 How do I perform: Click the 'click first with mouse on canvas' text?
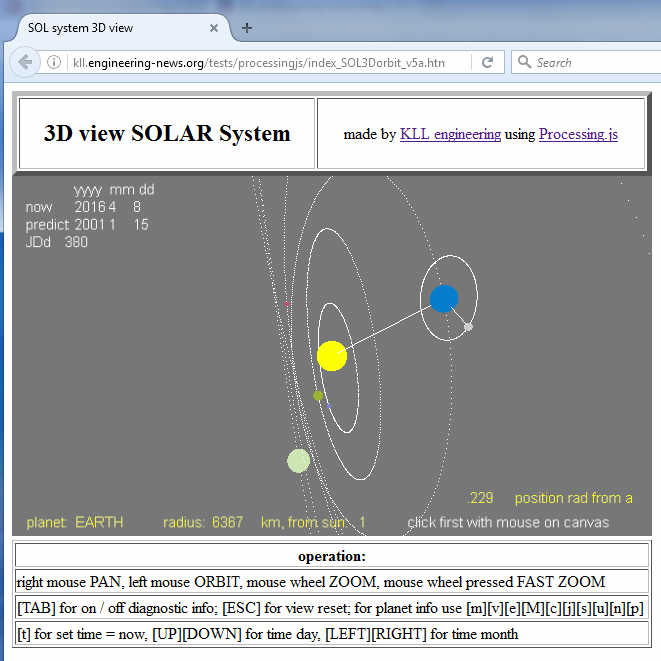pos(508,522)
